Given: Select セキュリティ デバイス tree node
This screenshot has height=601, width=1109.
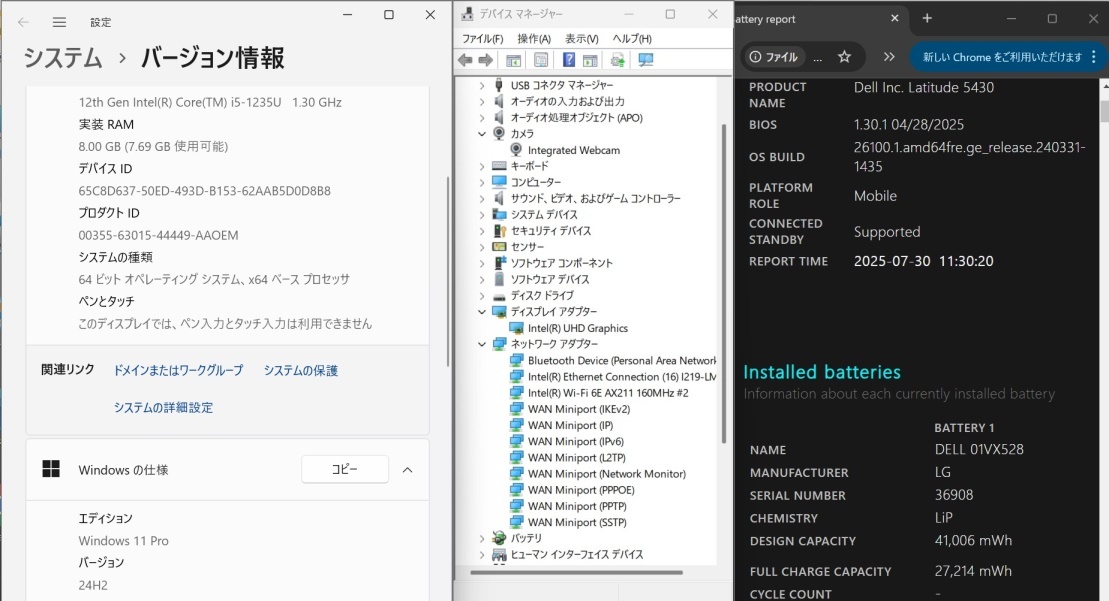Looking at the screenshot, I should (551, 231).
